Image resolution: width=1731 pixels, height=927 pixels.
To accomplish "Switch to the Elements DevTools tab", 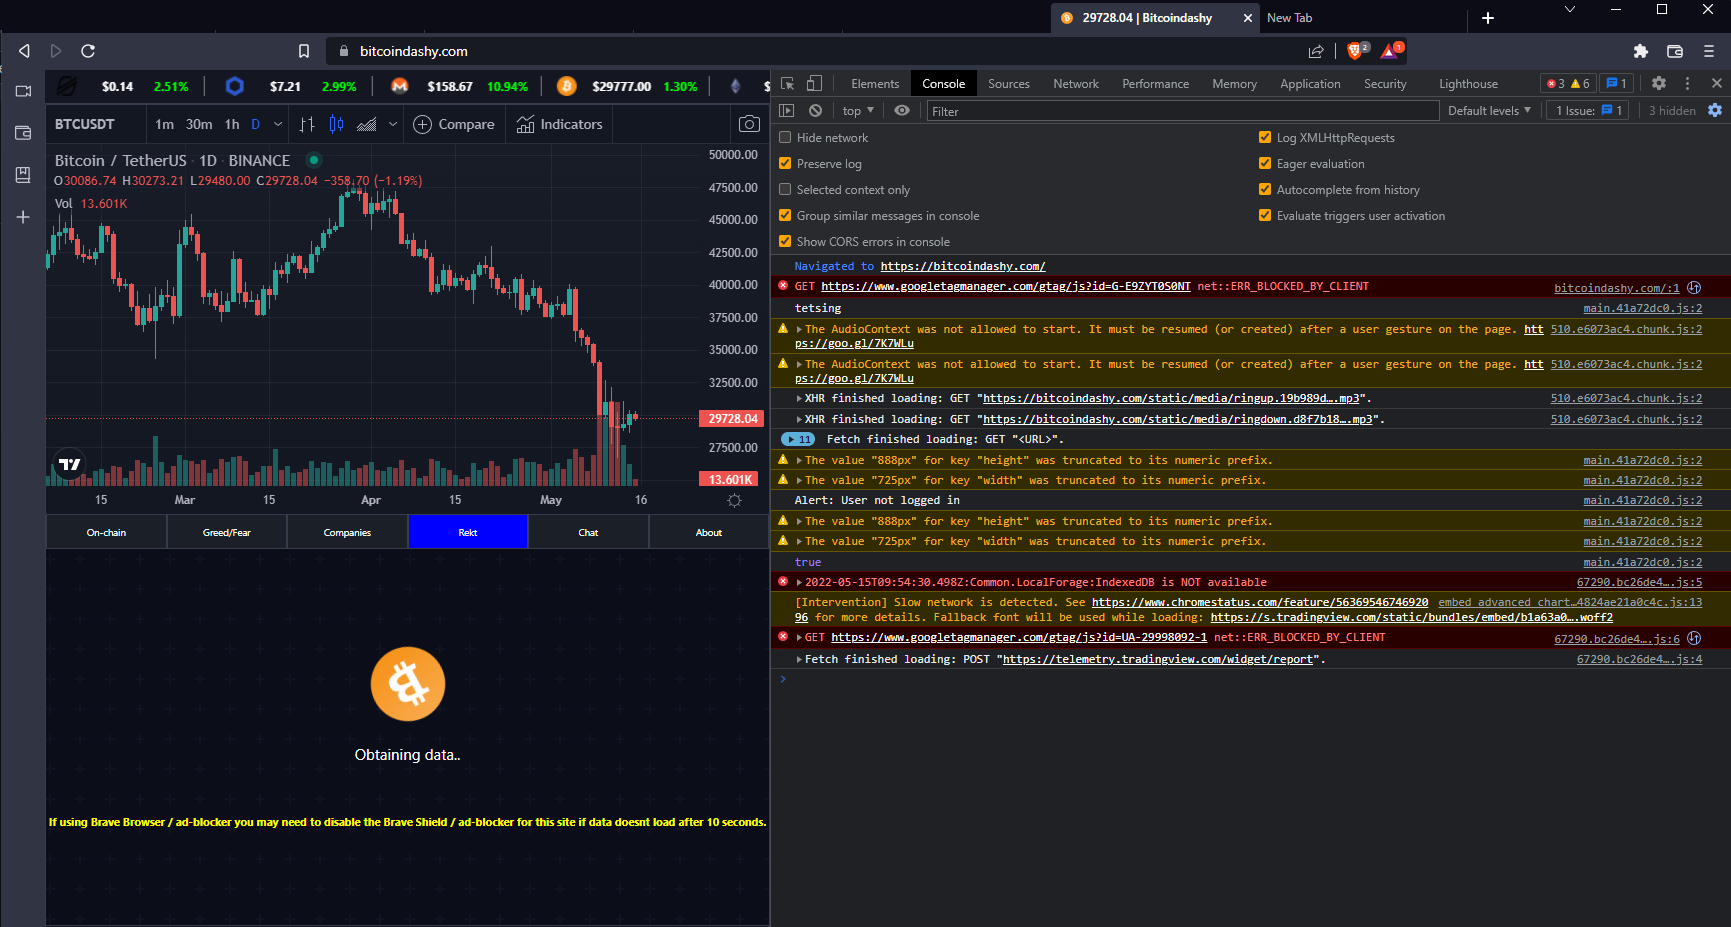I will (x=875, y=84).
